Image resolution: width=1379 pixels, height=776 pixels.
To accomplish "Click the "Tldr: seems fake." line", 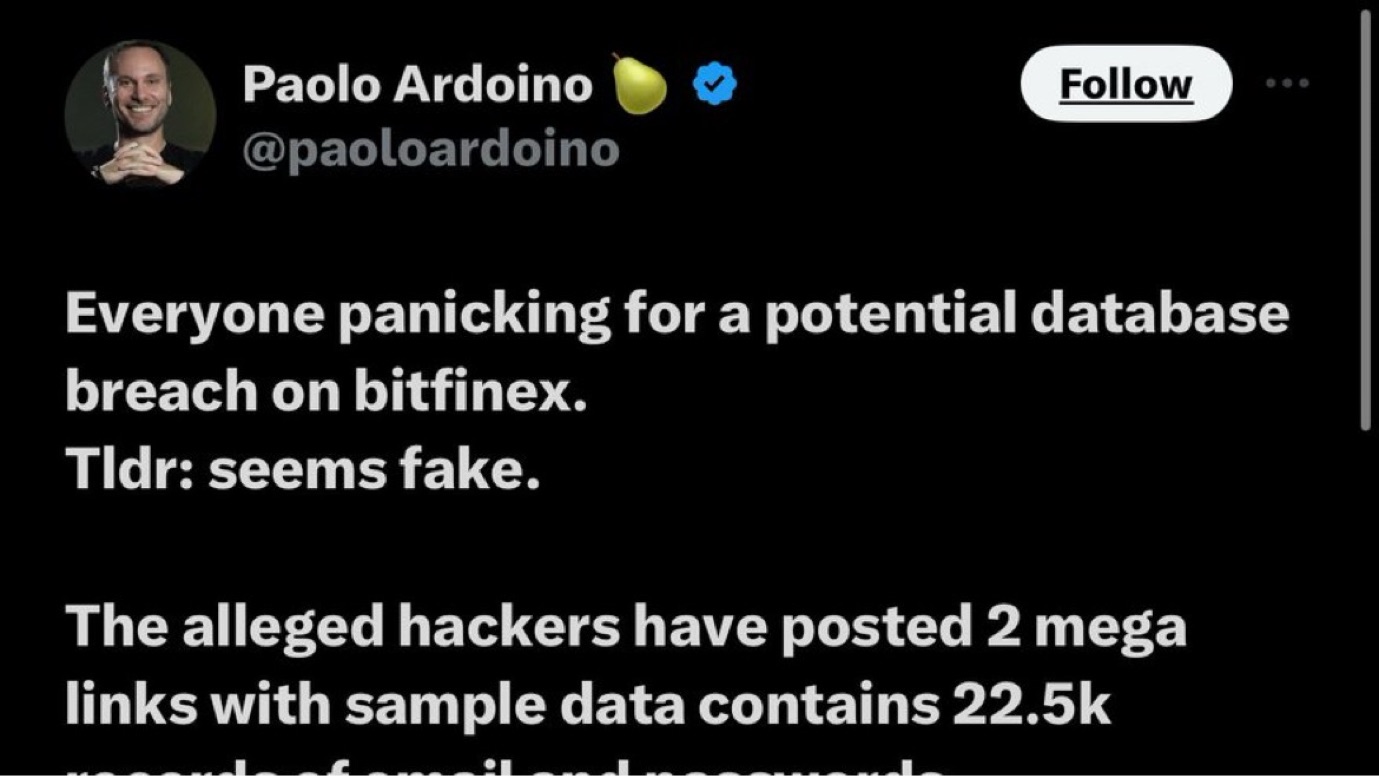I will pos(303,470).
